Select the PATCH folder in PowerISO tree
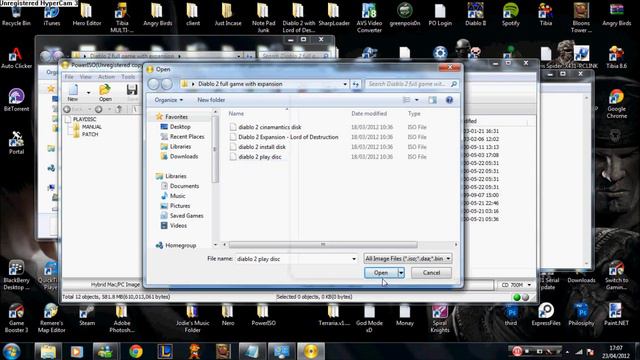Viewport: 640px width, 360px height. coord(90,134)
